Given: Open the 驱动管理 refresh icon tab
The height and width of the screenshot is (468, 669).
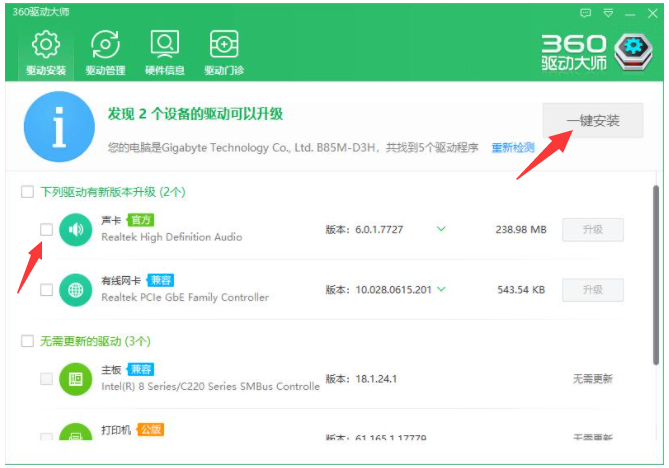Looking at the screenshot, I should tap(105, 53).
